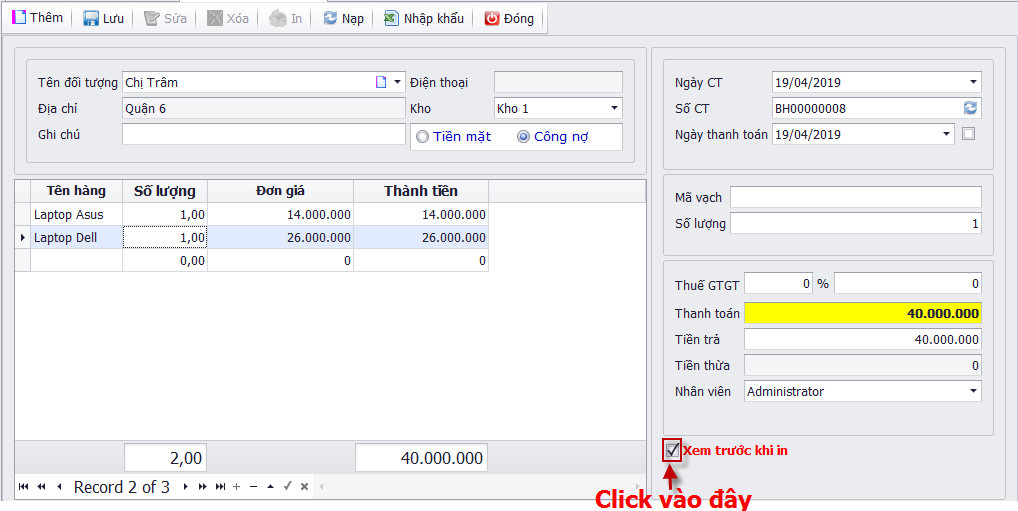This screenshot has width=1018, height=511.
Task: Click the Thành tiền column header
Action: [x=421, y=191]
